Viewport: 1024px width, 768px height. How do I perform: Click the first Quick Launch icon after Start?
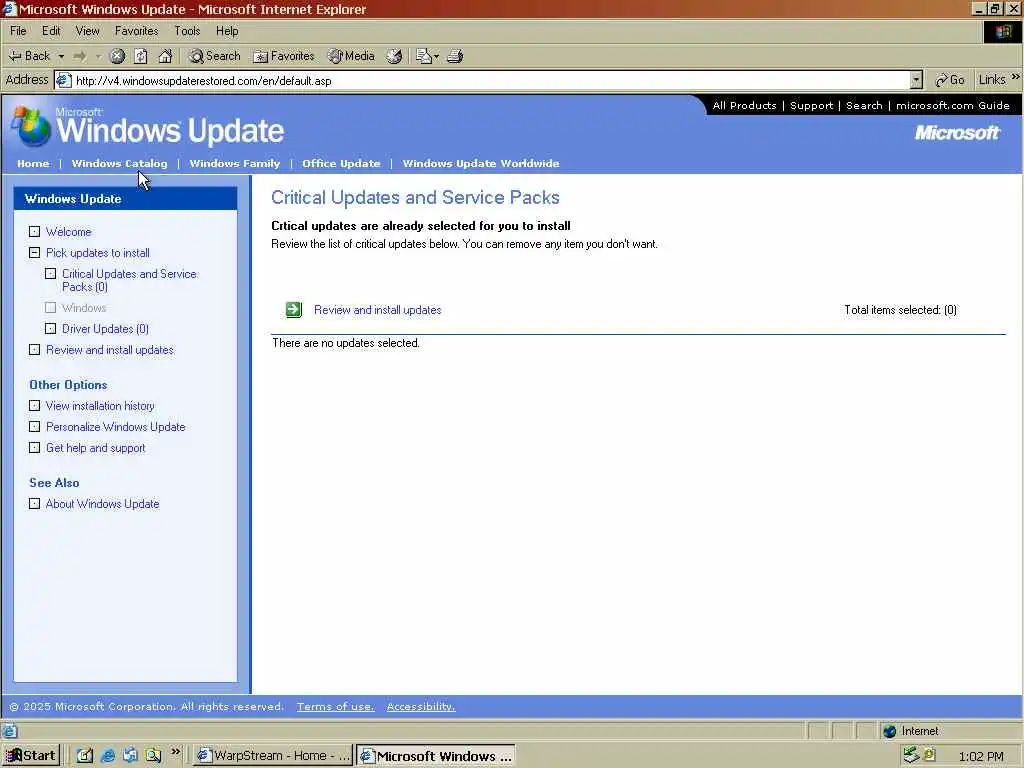pyautogui.click(x=85, y=756)
